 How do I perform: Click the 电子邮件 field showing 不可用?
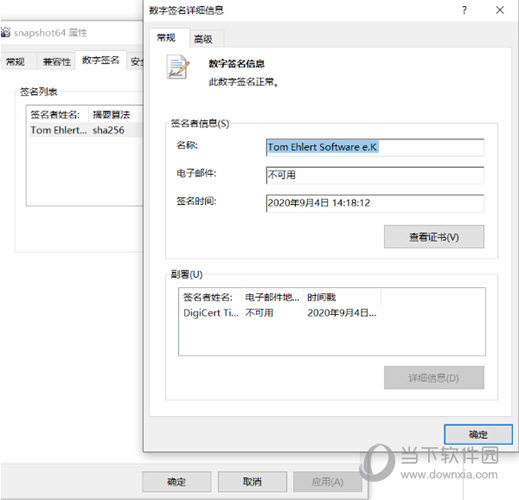(x=375, y=175)
